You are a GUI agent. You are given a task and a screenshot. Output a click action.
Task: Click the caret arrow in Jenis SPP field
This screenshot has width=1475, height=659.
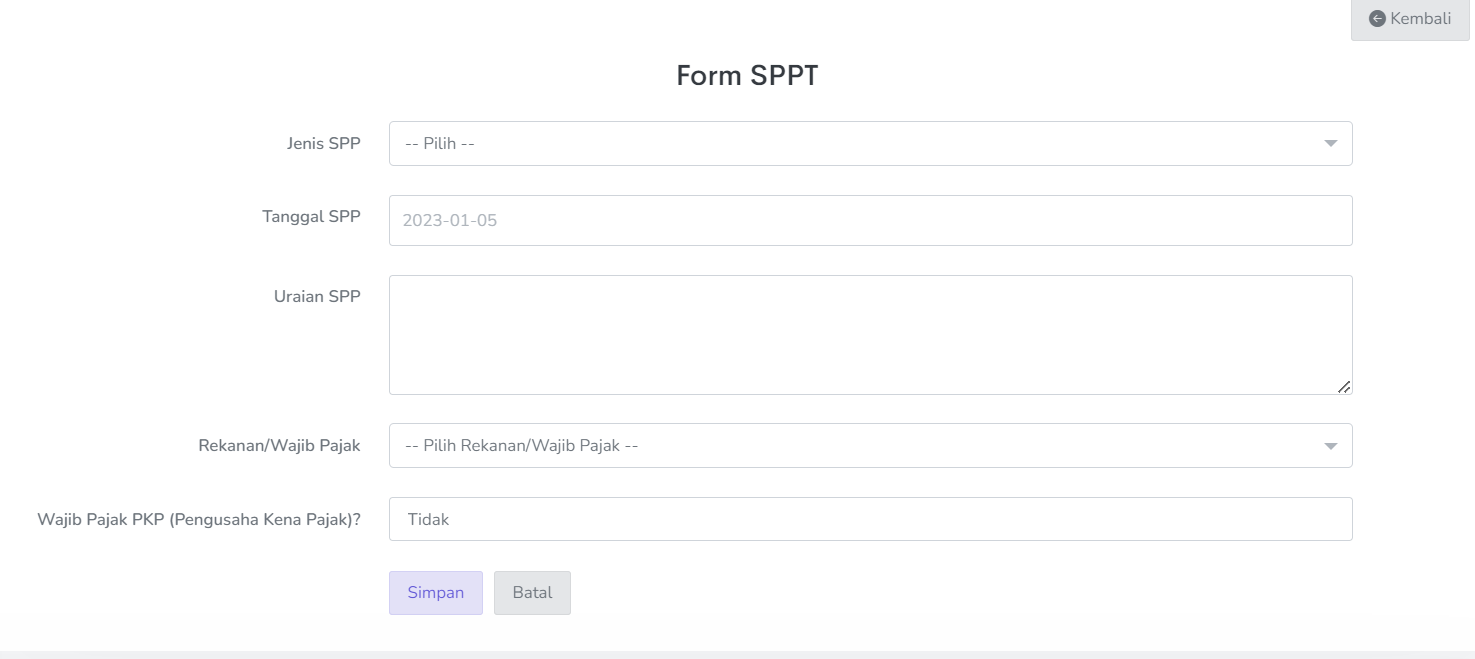(1331, 144)
